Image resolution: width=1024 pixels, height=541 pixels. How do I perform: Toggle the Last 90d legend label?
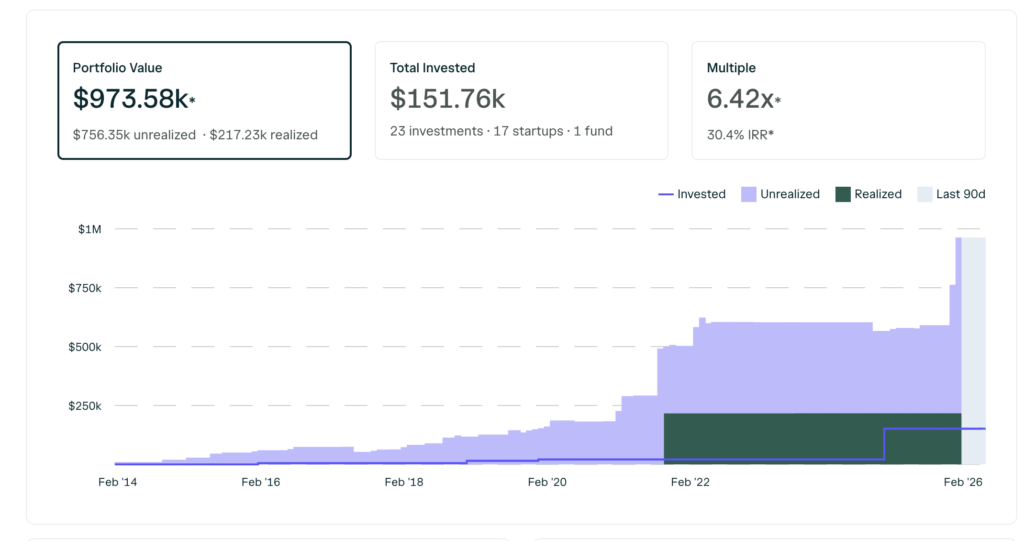[960, 194]
